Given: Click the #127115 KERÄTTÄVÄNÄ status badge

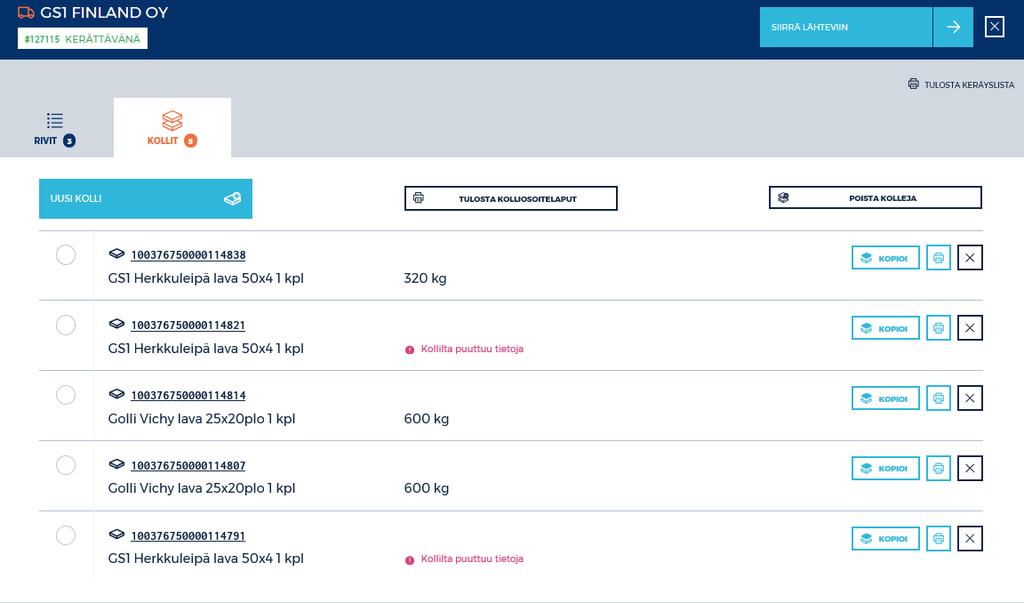Looking at the screenshot, I should pos(82,39).
